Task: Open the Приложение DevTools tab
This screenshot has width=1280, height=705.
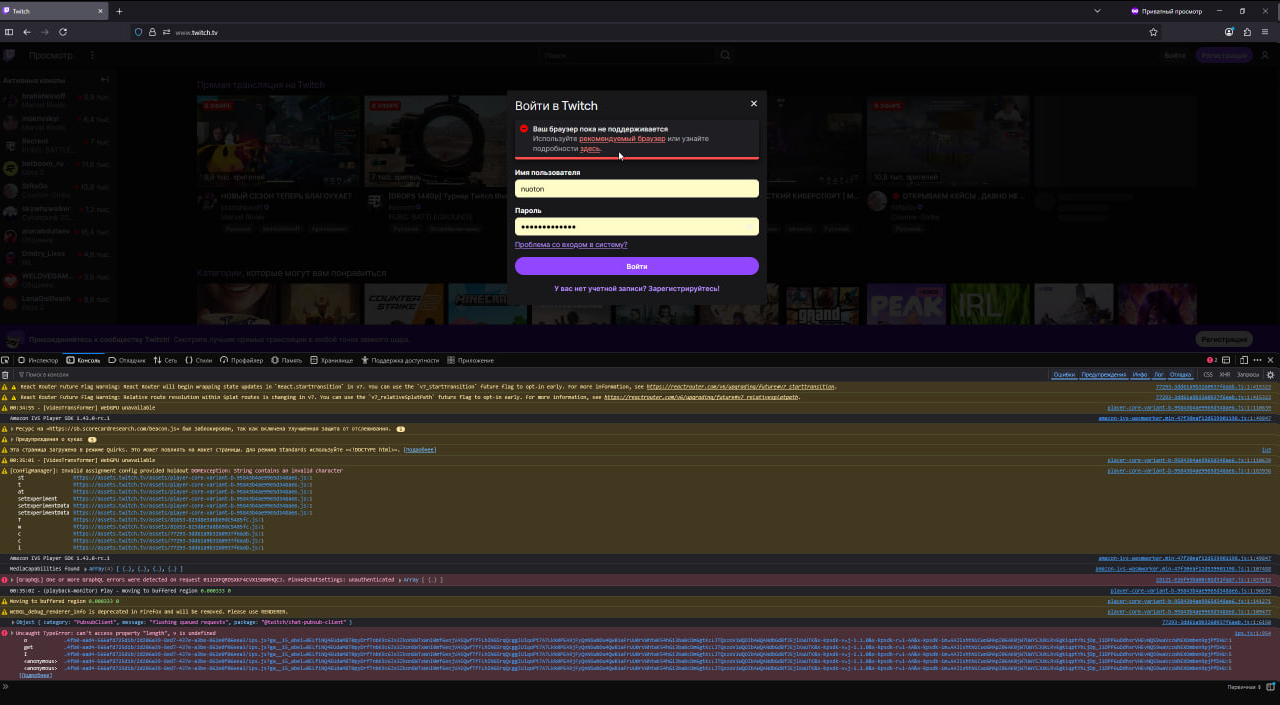Action: 470,360
